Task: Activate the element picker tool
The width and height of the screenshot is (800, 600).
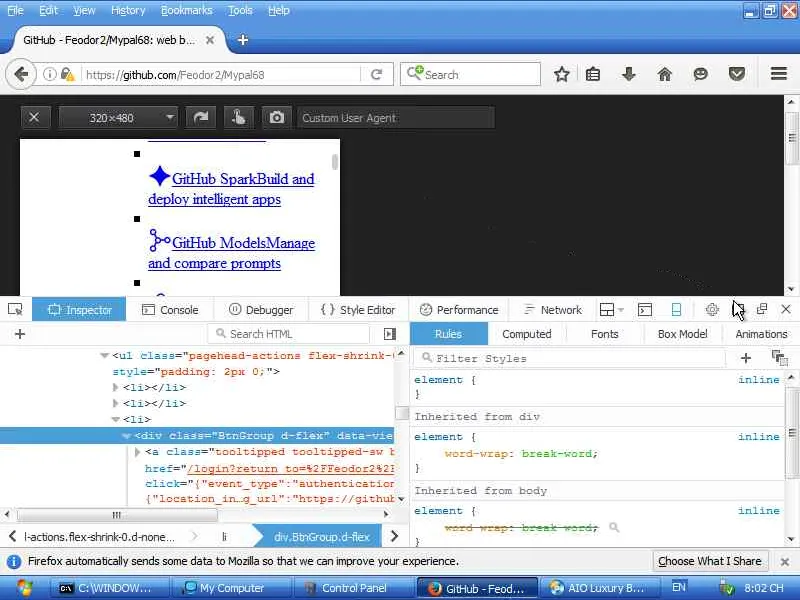Action: point(15,310)
